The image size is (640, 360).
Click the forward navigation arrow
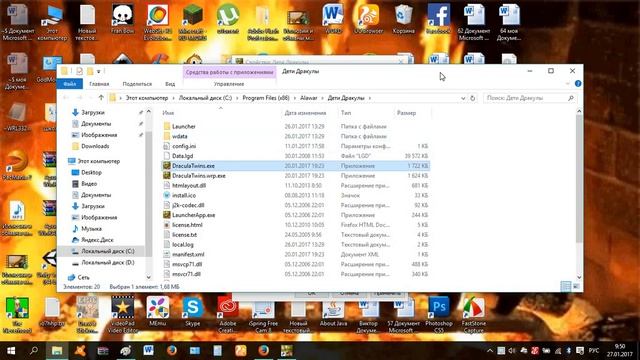pos(80,98)
